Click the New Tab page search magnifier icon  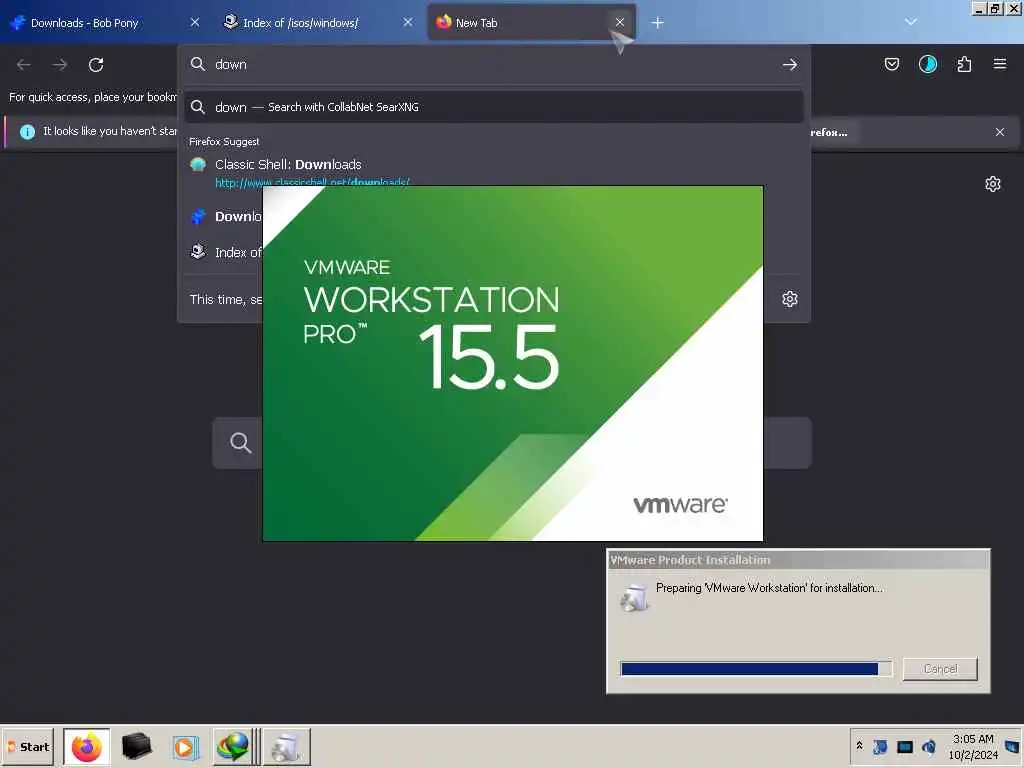pyautogui.click(x=240, y=443)
